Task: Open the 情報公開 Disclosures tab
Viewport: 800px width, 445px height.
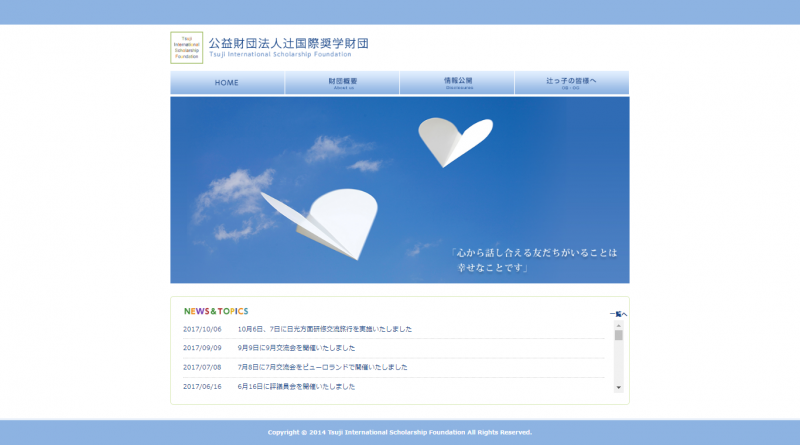Action: (458, 83)
